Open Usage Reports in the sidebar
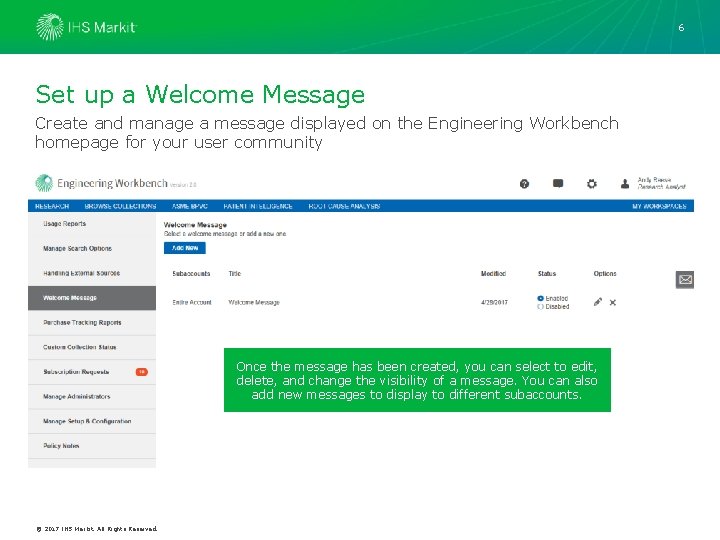This screenshot has width=720, height=540. coord(92,224)
